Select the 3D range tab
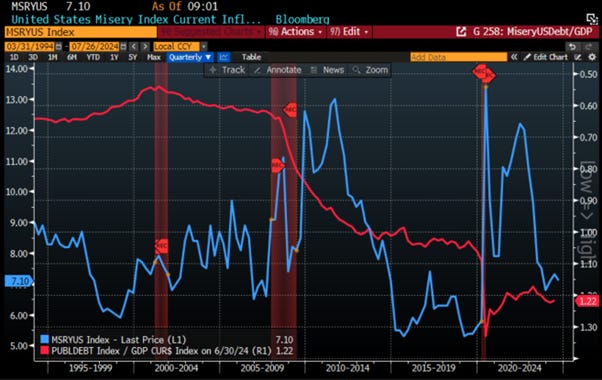This screenshot has width=602, height=380. [33, 57]
